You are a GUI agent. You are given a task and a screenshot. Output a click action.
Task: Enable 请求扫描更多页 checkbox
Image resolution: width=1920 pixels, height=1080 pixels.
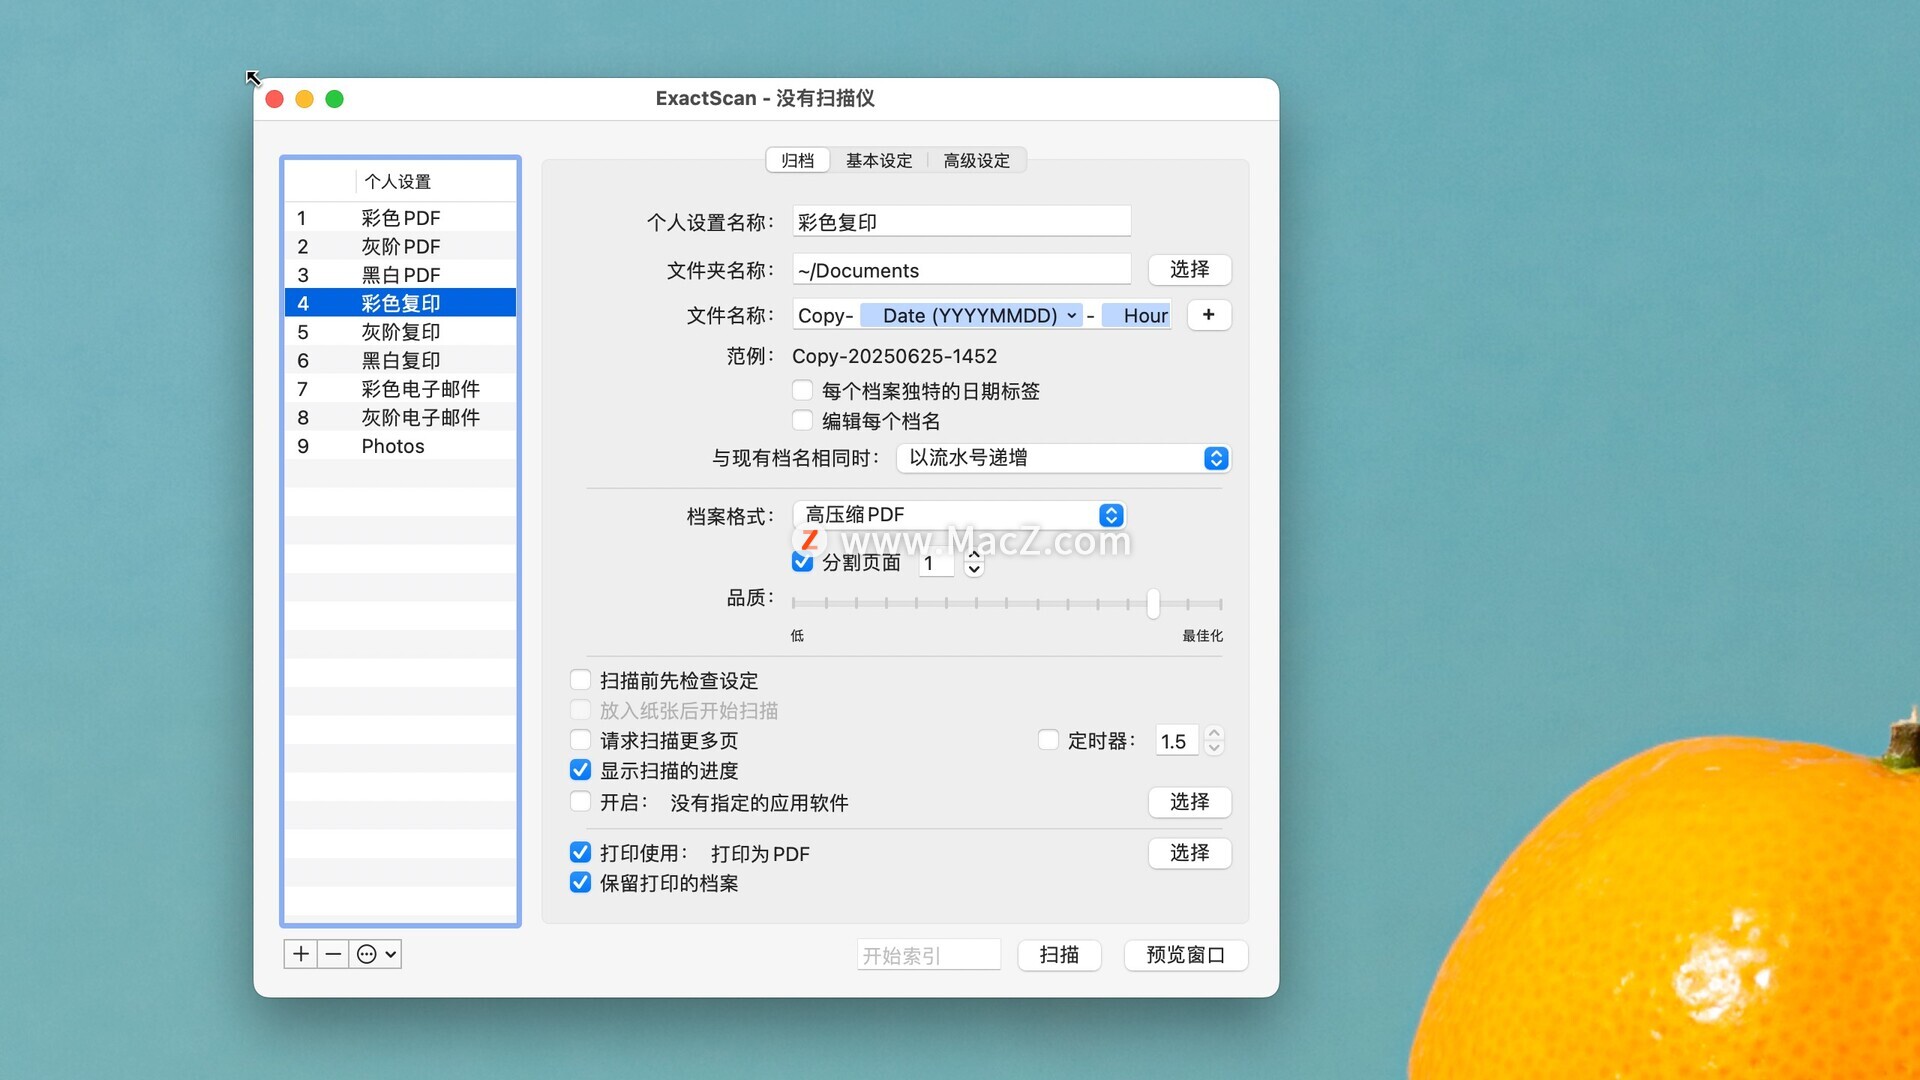580,740
